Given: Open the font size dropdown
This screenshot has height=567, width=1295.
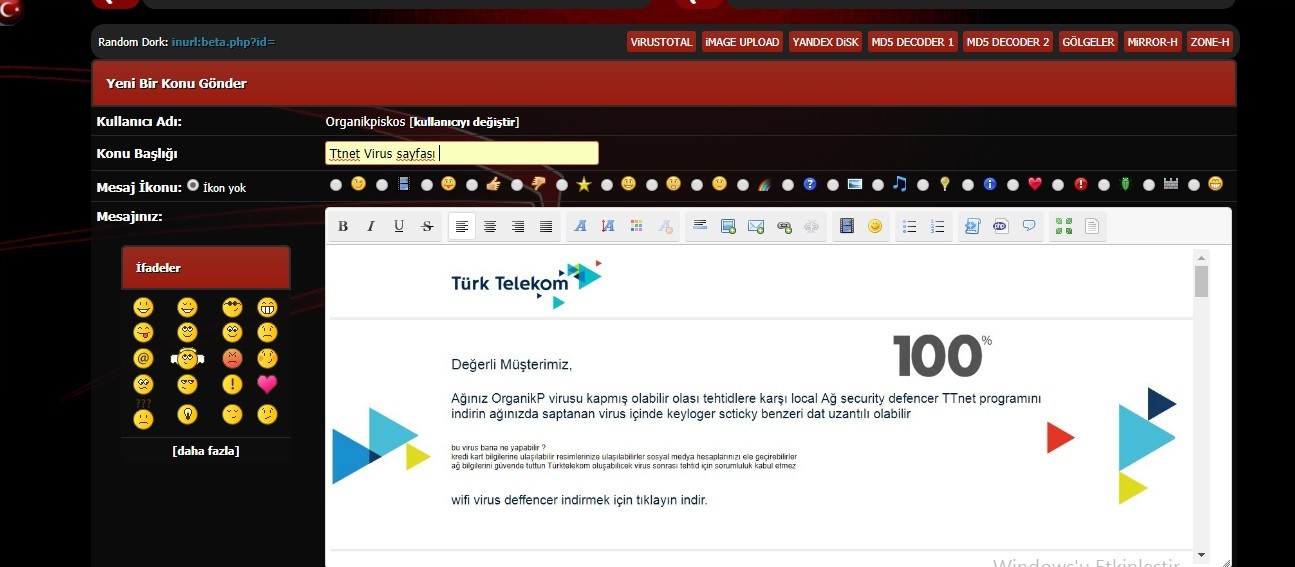Looking at the screenshot, I should point(609,227).
